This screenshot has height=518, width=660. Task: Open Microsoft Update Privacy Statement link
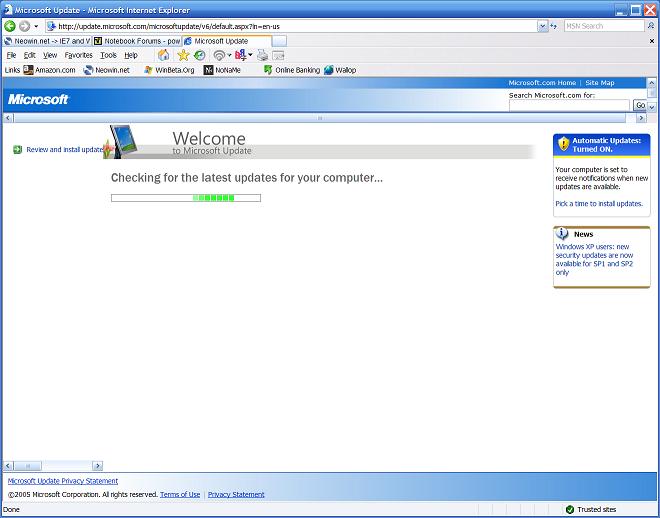pos(63,481)
